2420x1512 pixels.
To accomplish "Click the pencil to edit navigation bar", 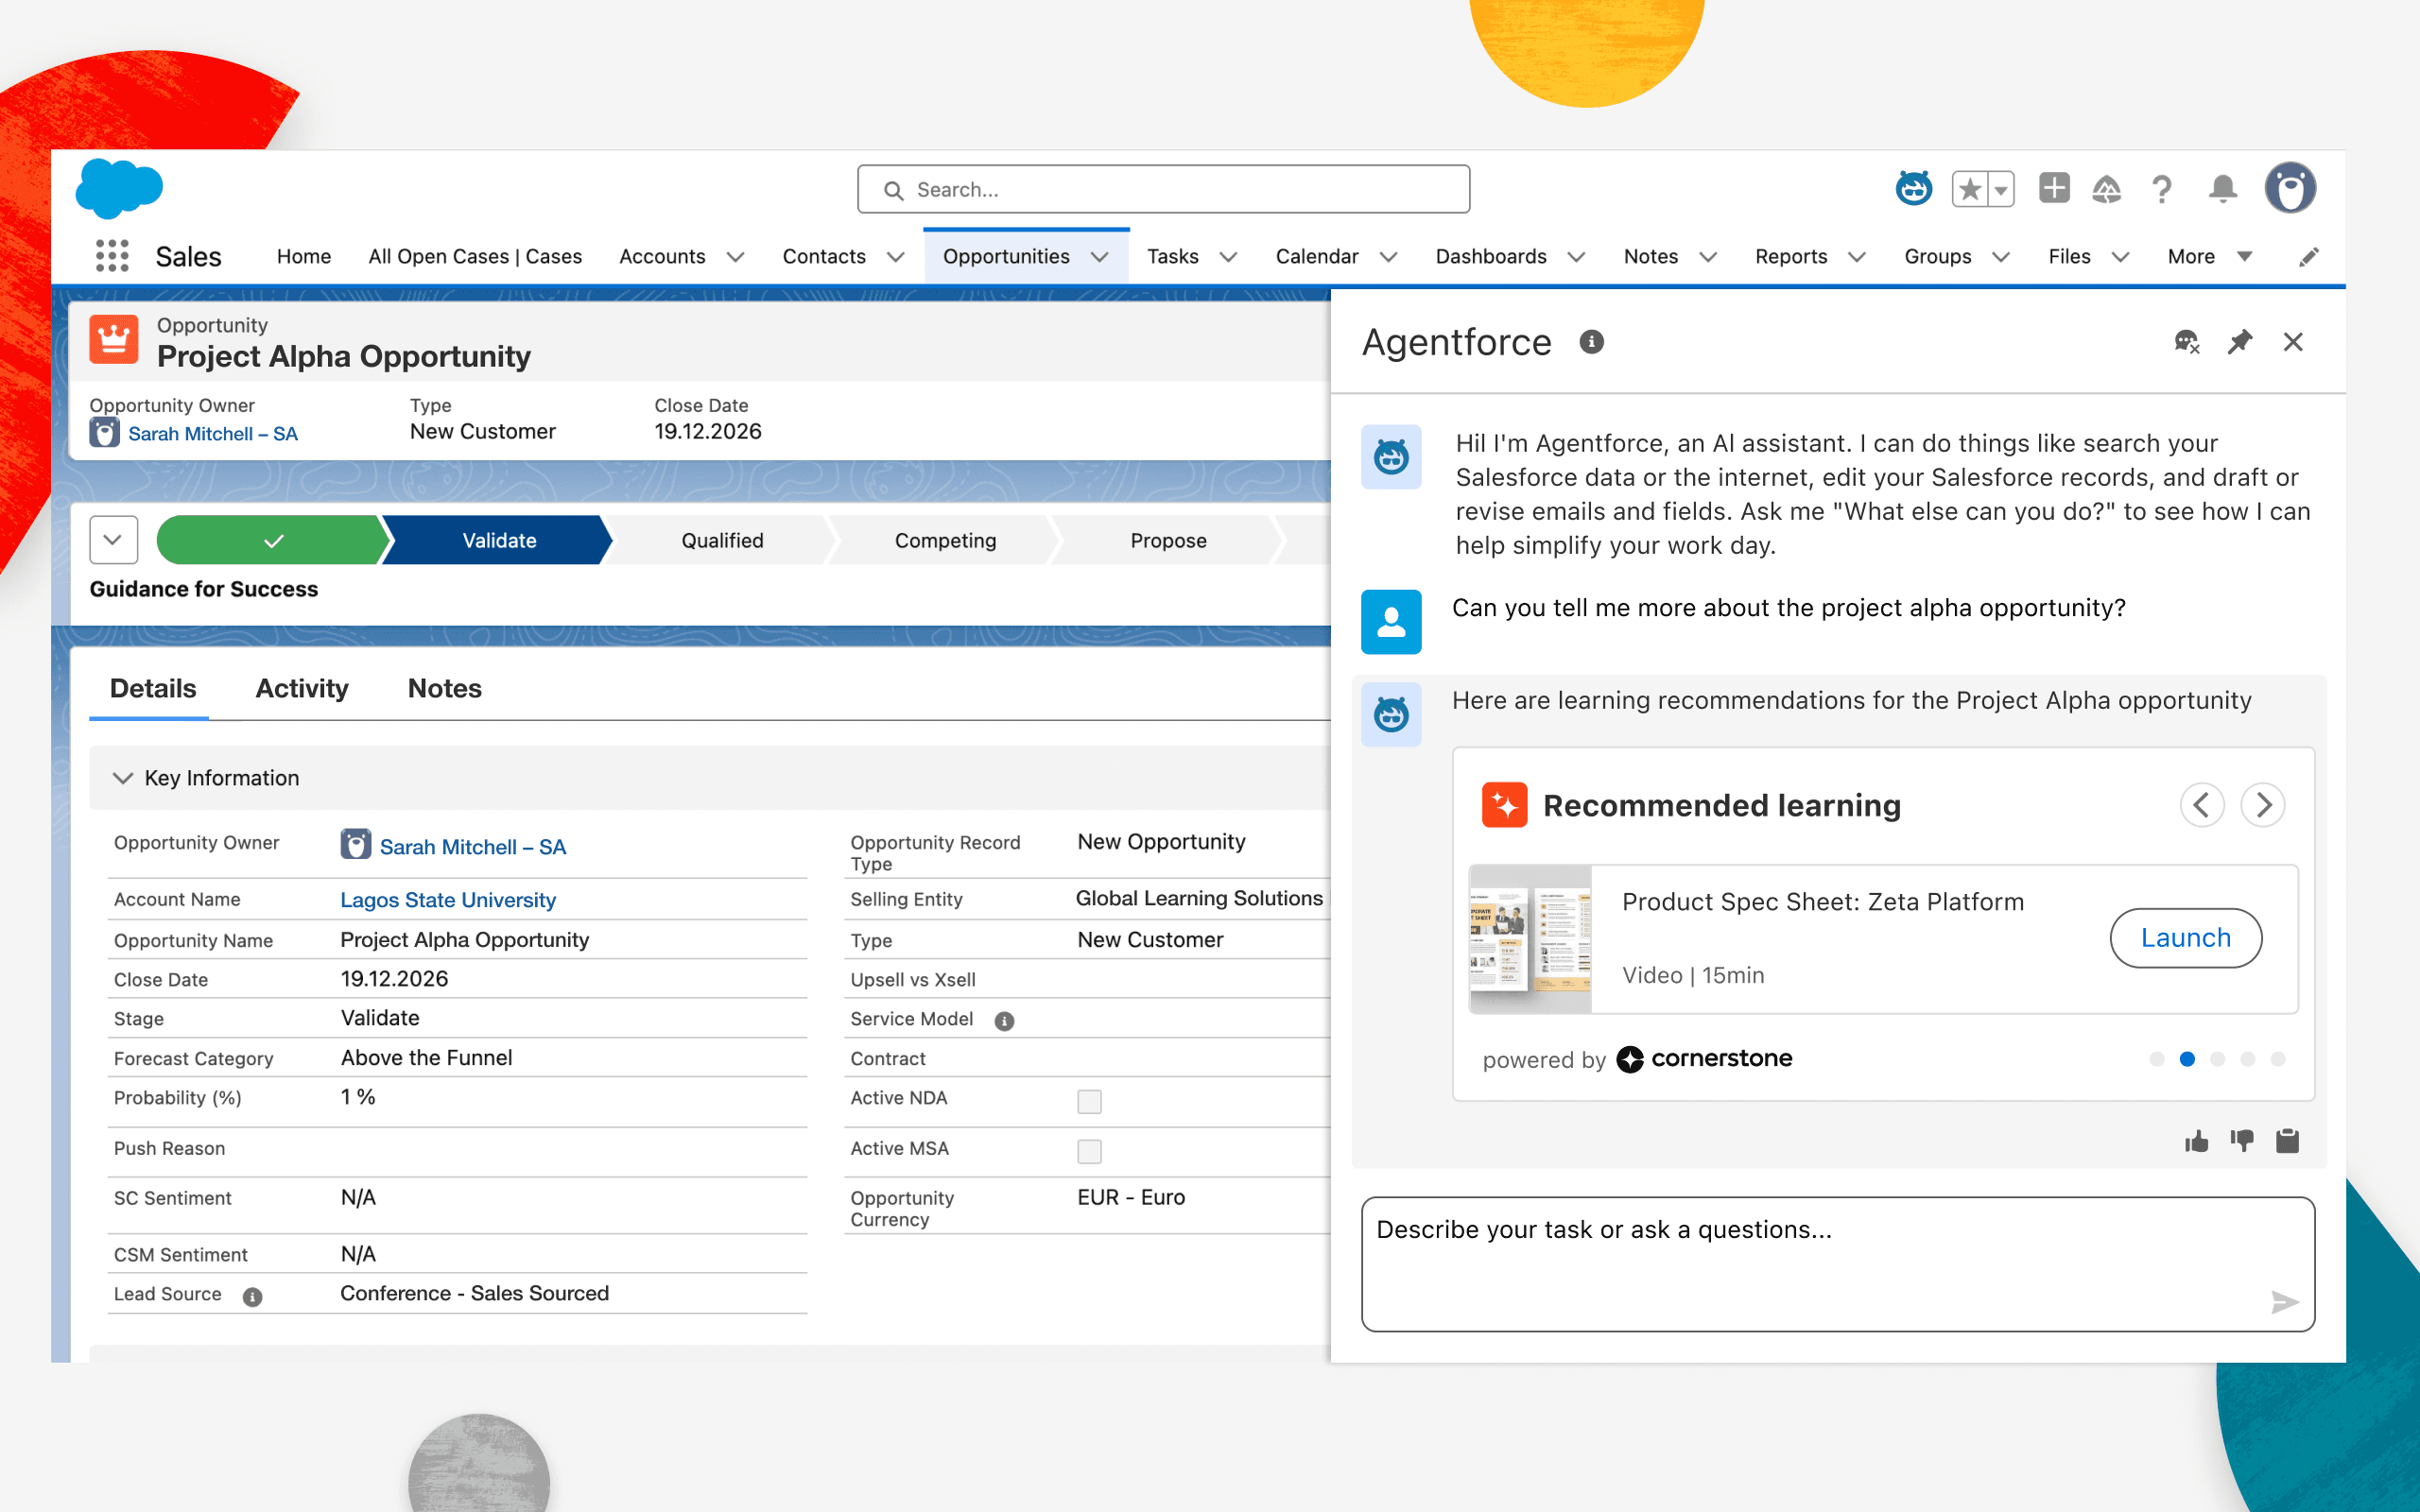I will [x=2309, y=257].
